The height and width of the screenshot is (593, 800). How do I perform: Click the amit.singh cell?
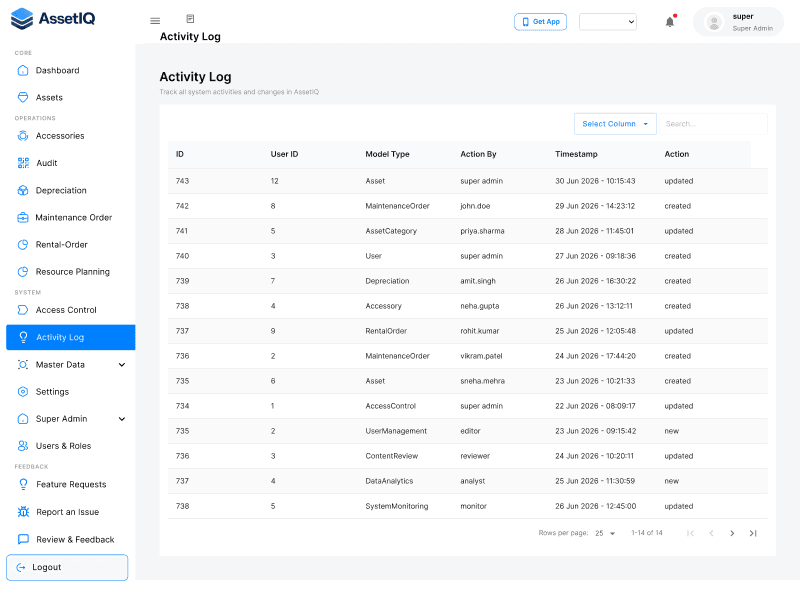pyautogui.click(x=478, y=281)
